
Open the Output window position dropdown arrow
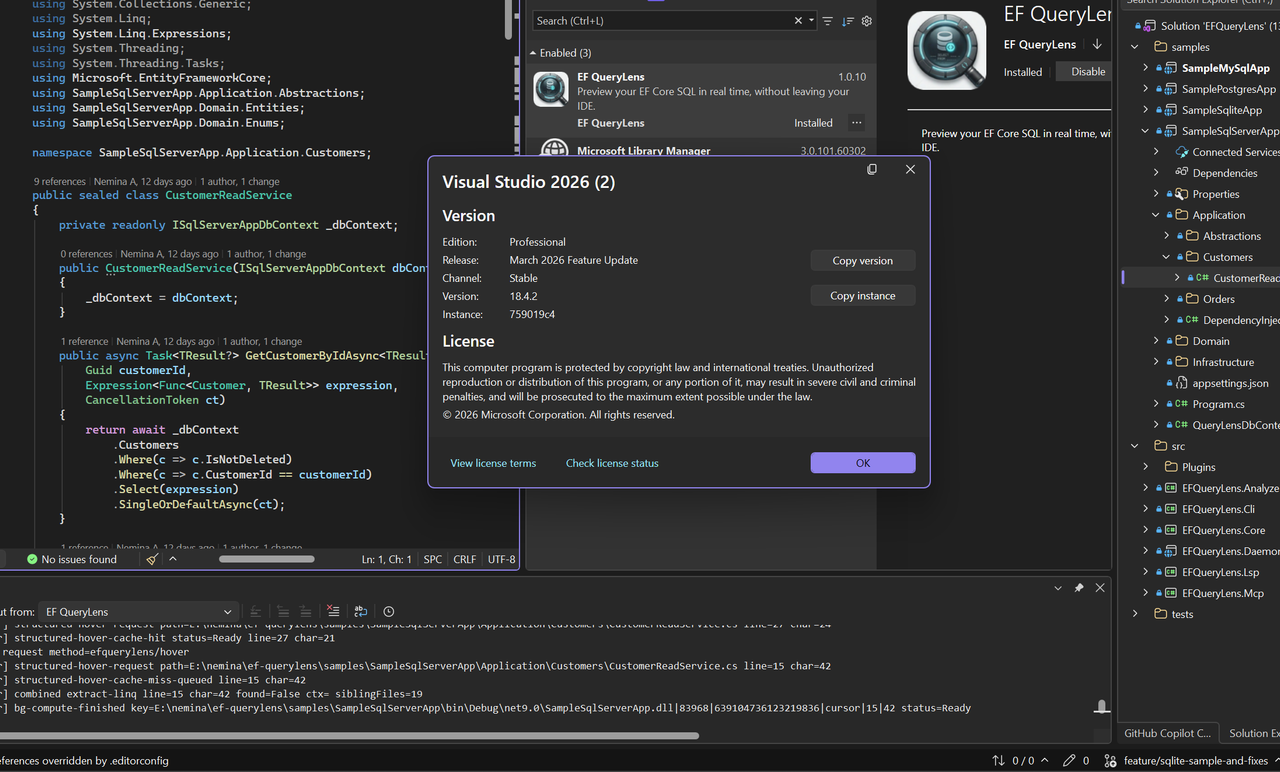pyautogui.click(x=1058, y=588)
